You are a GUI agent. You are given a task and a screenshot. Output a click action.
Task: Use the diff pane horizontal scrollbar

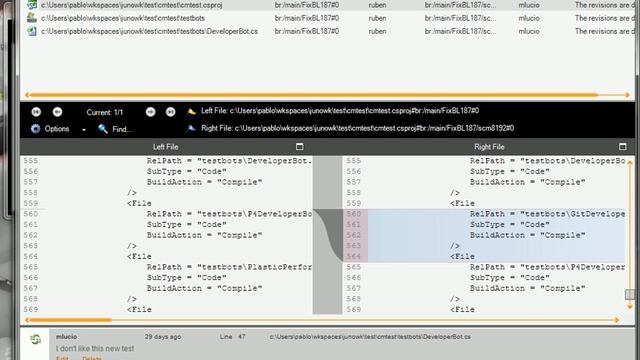[71, 320]
